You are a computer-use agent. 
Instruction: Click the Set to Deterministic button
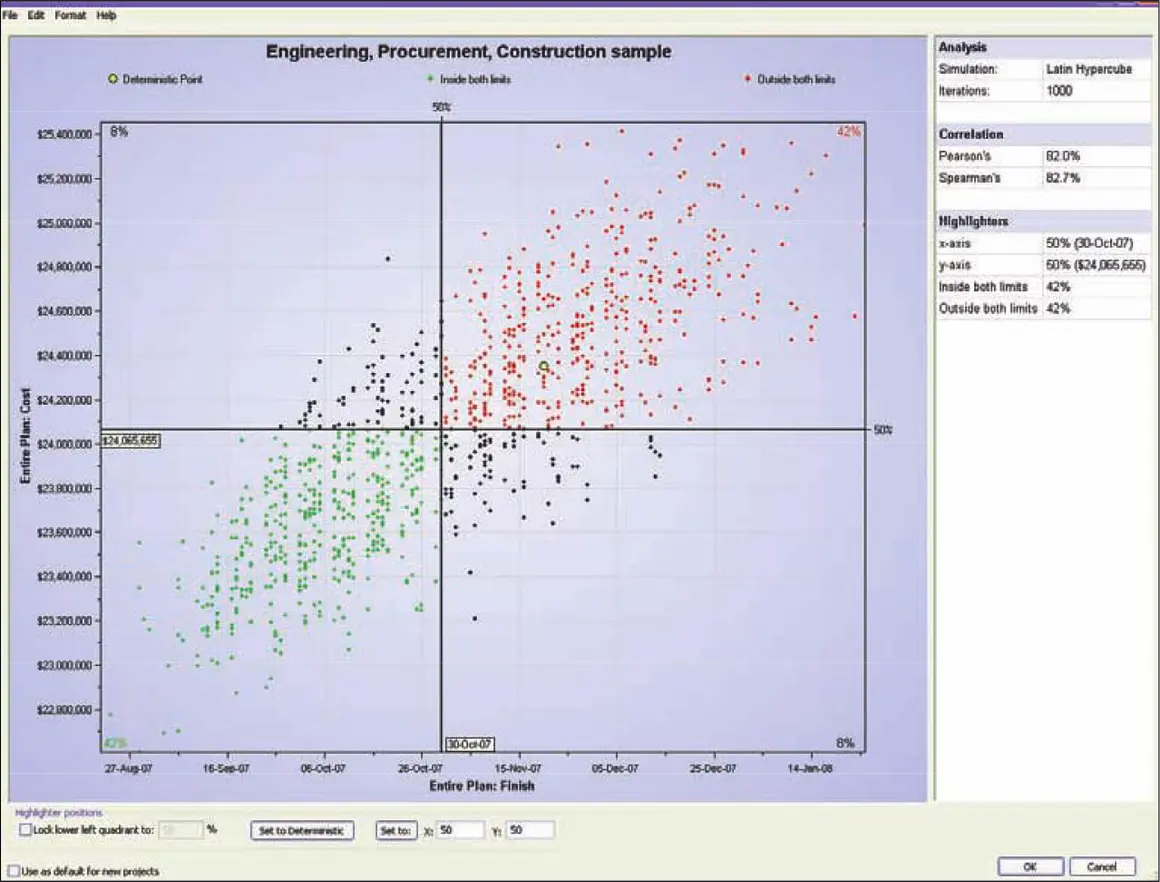302,831
